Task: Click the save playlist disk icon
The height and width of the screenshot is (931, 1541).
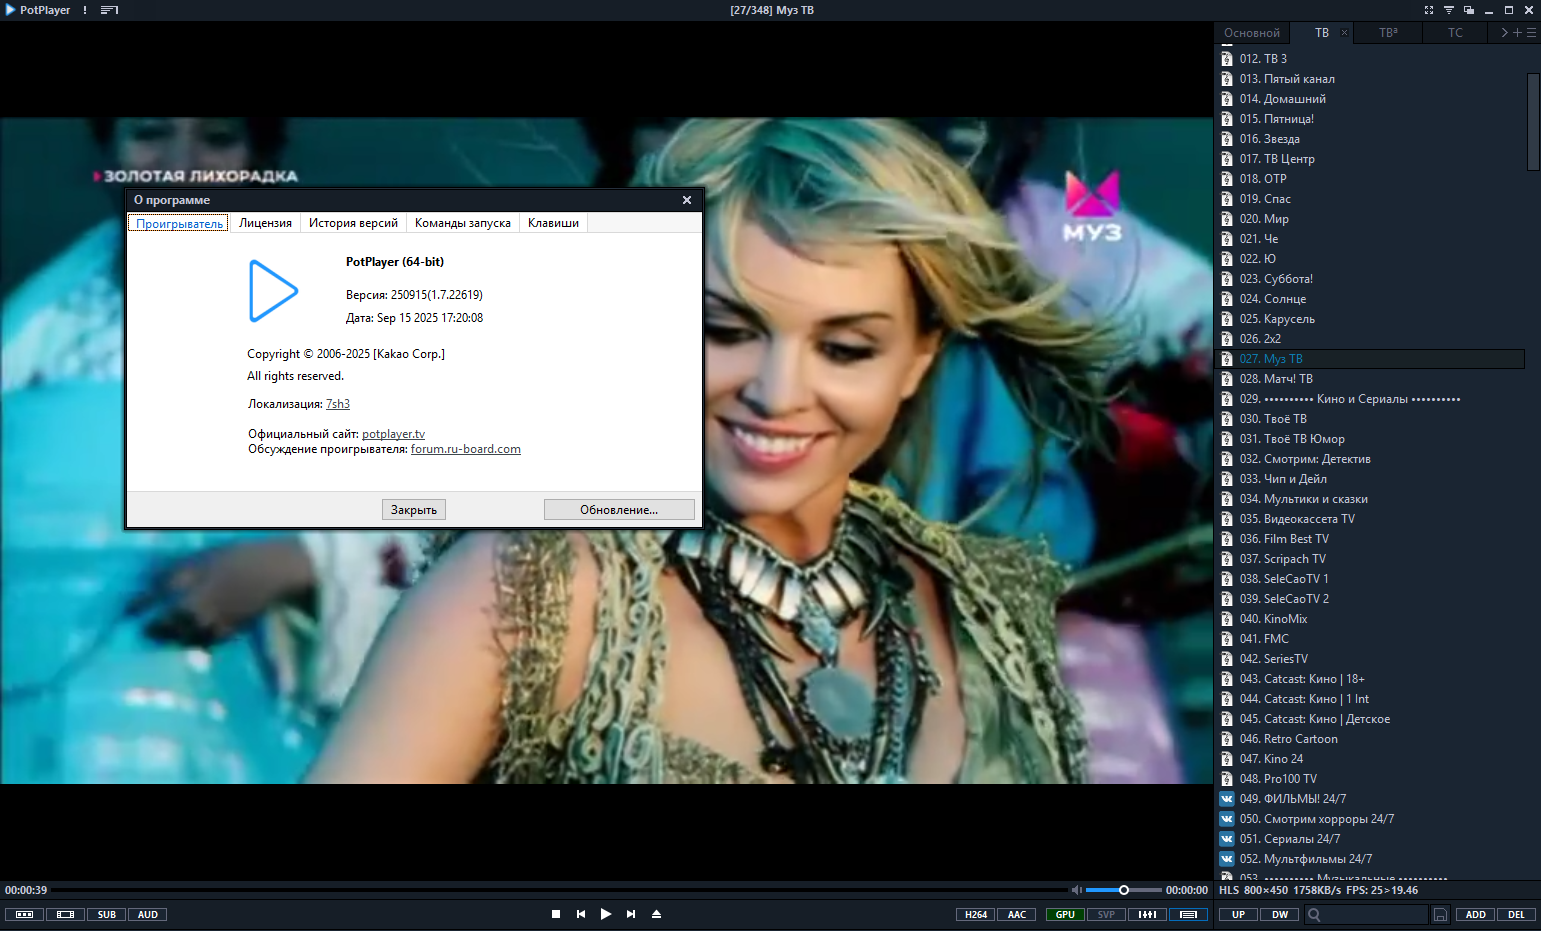Action: pos(1440,915)
